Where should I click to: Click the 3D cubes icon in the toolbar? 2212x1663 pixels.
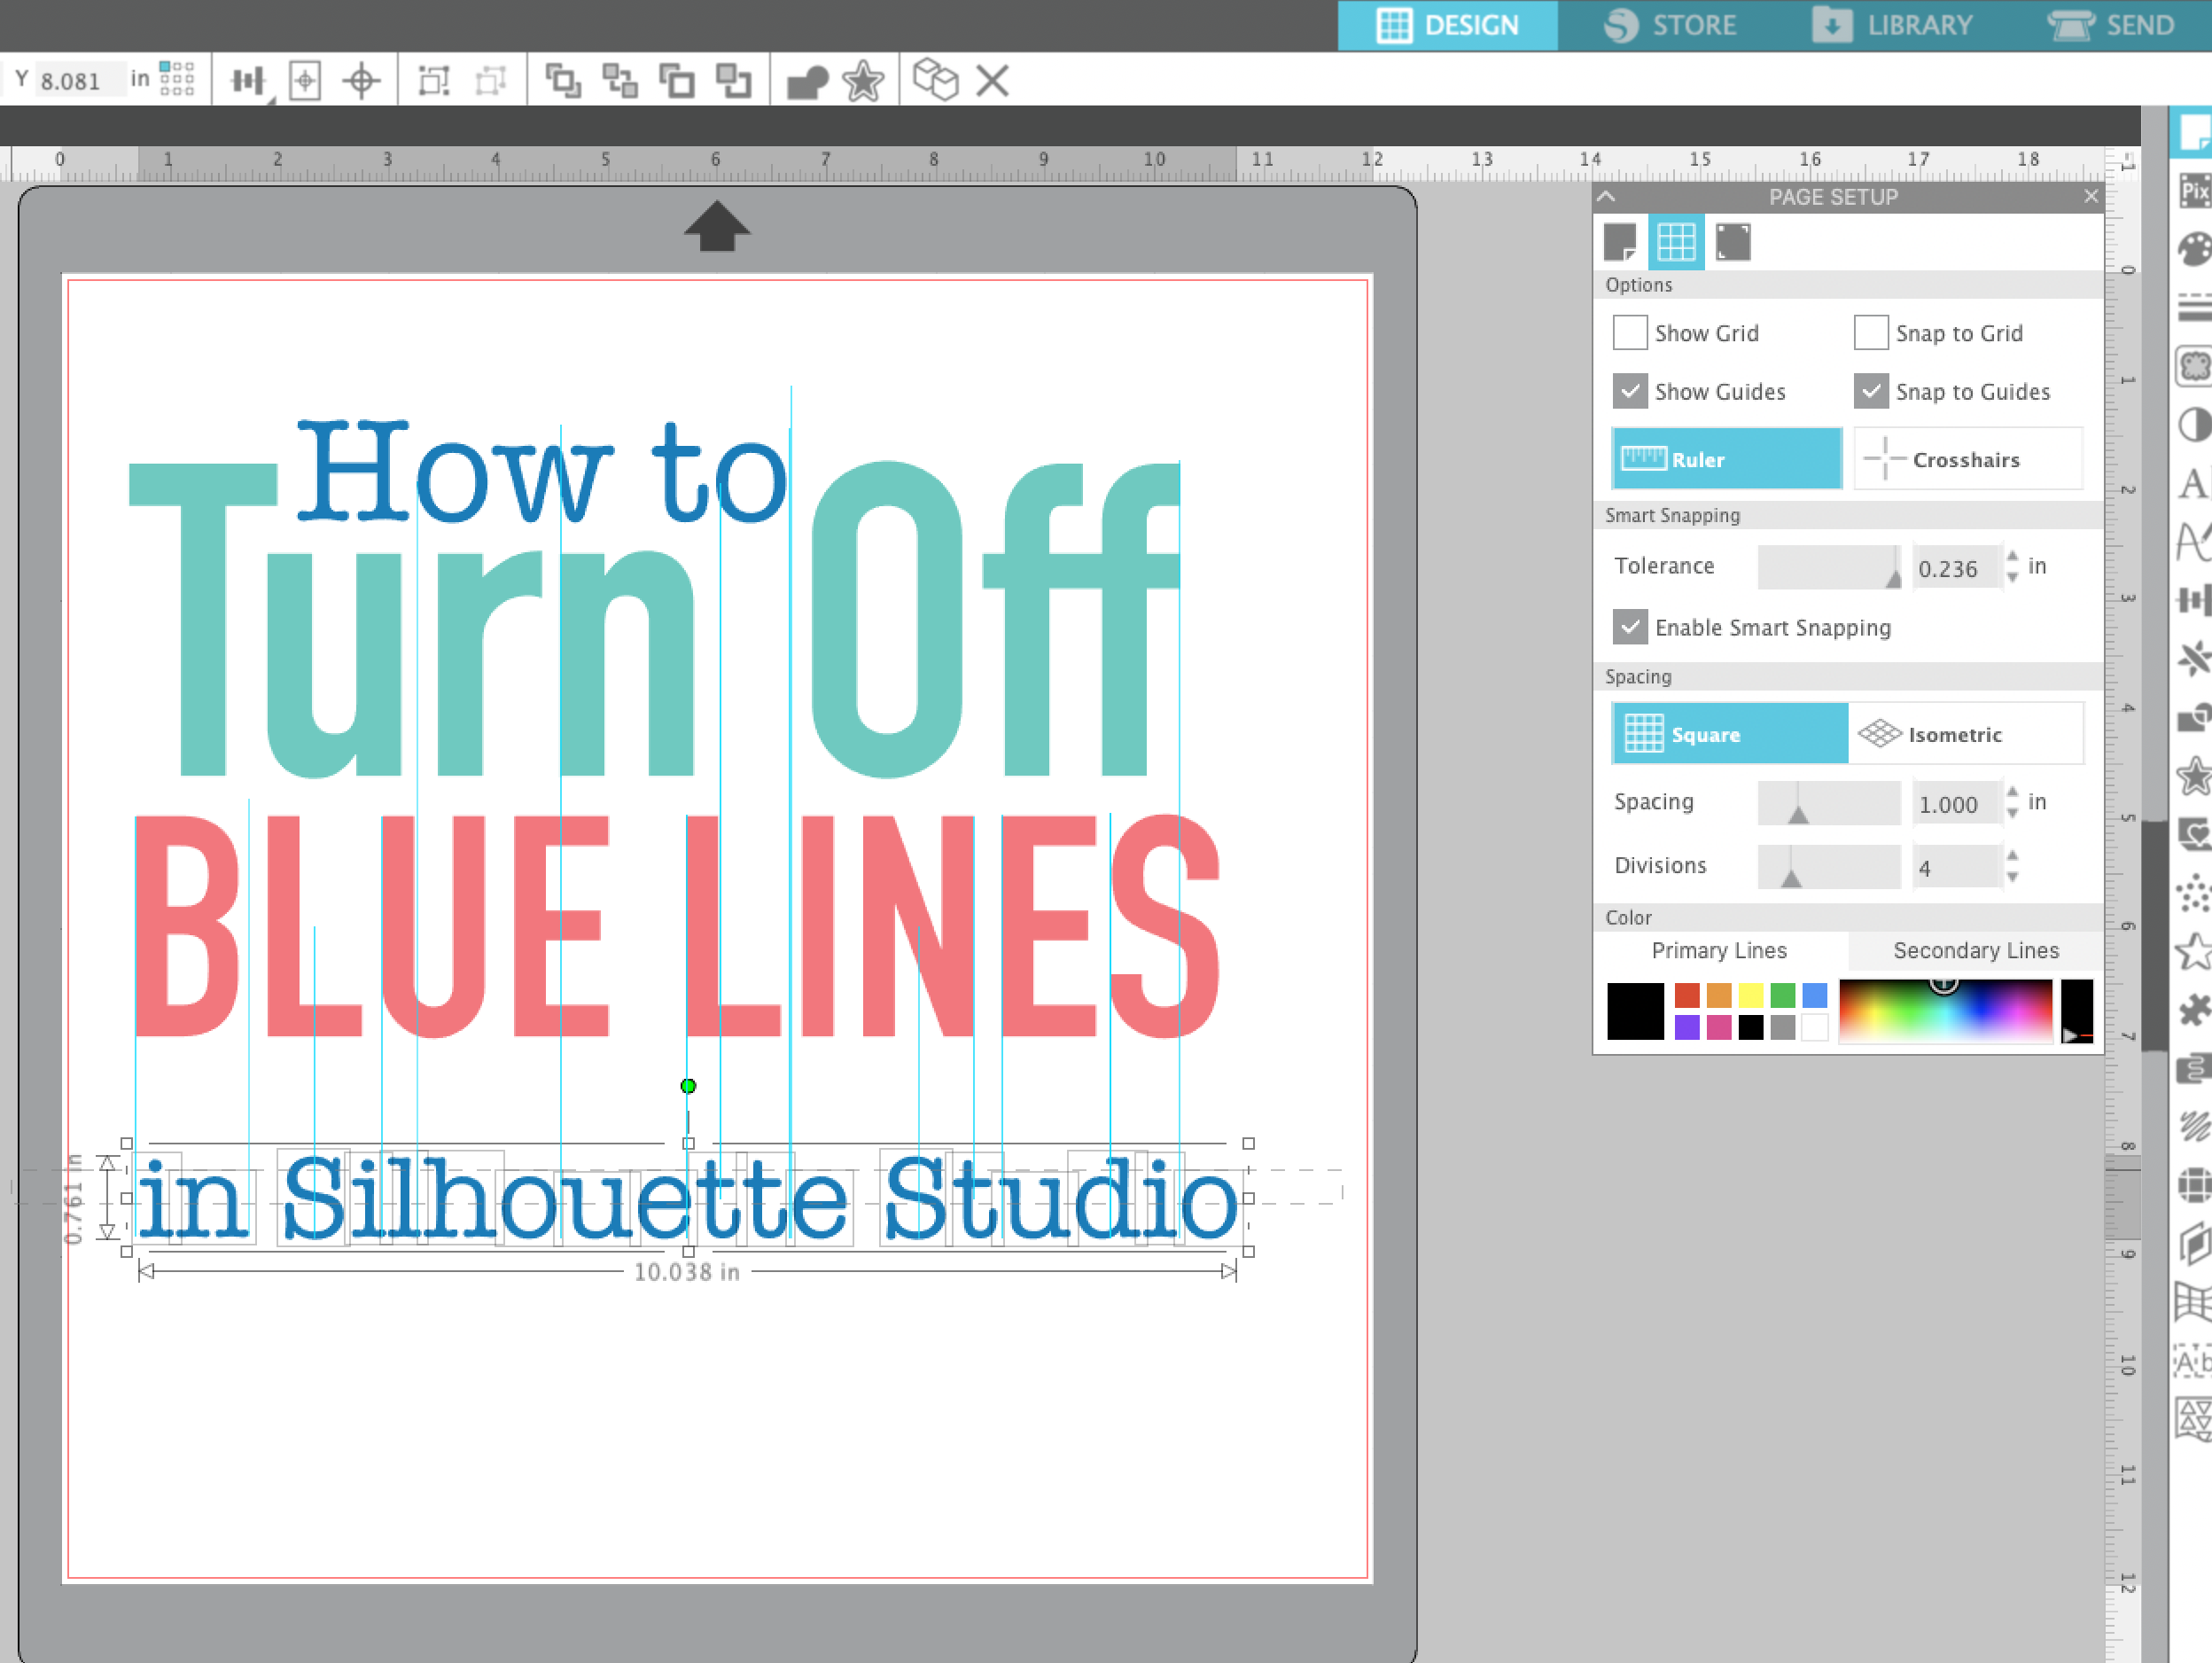click(x=936, y=79)
